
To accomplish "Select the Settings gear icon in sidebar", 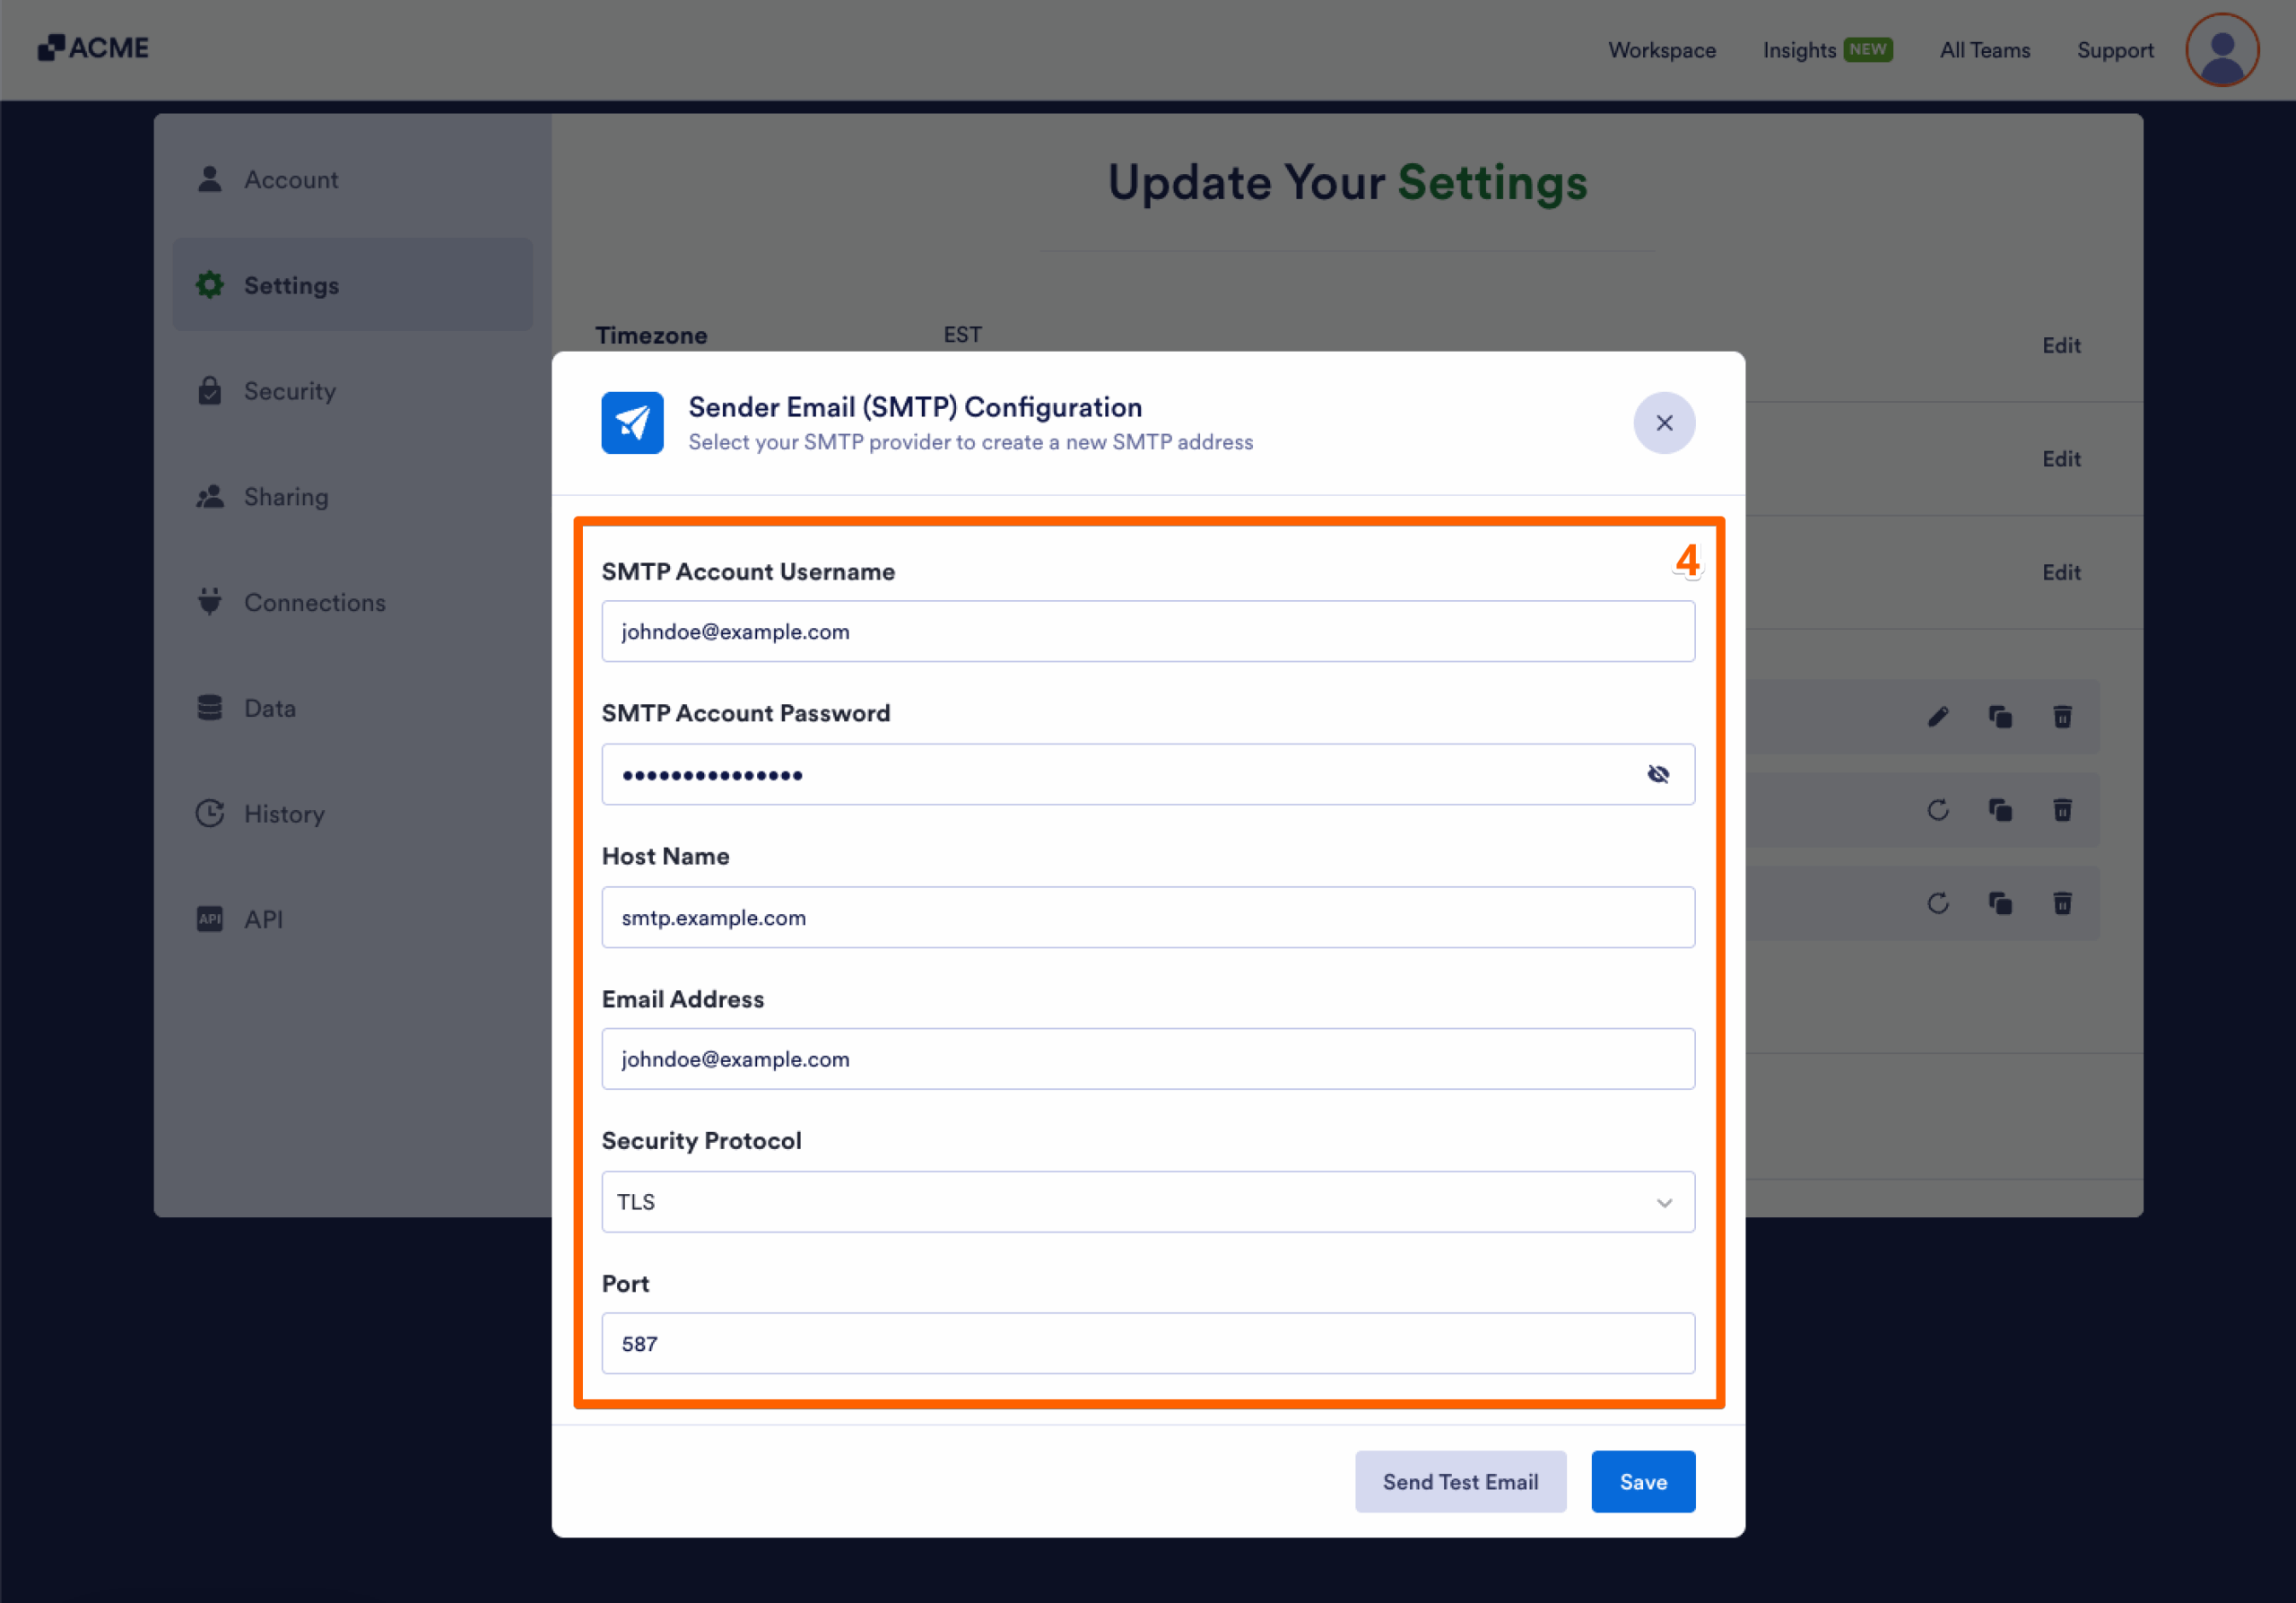I will [210, 285].
